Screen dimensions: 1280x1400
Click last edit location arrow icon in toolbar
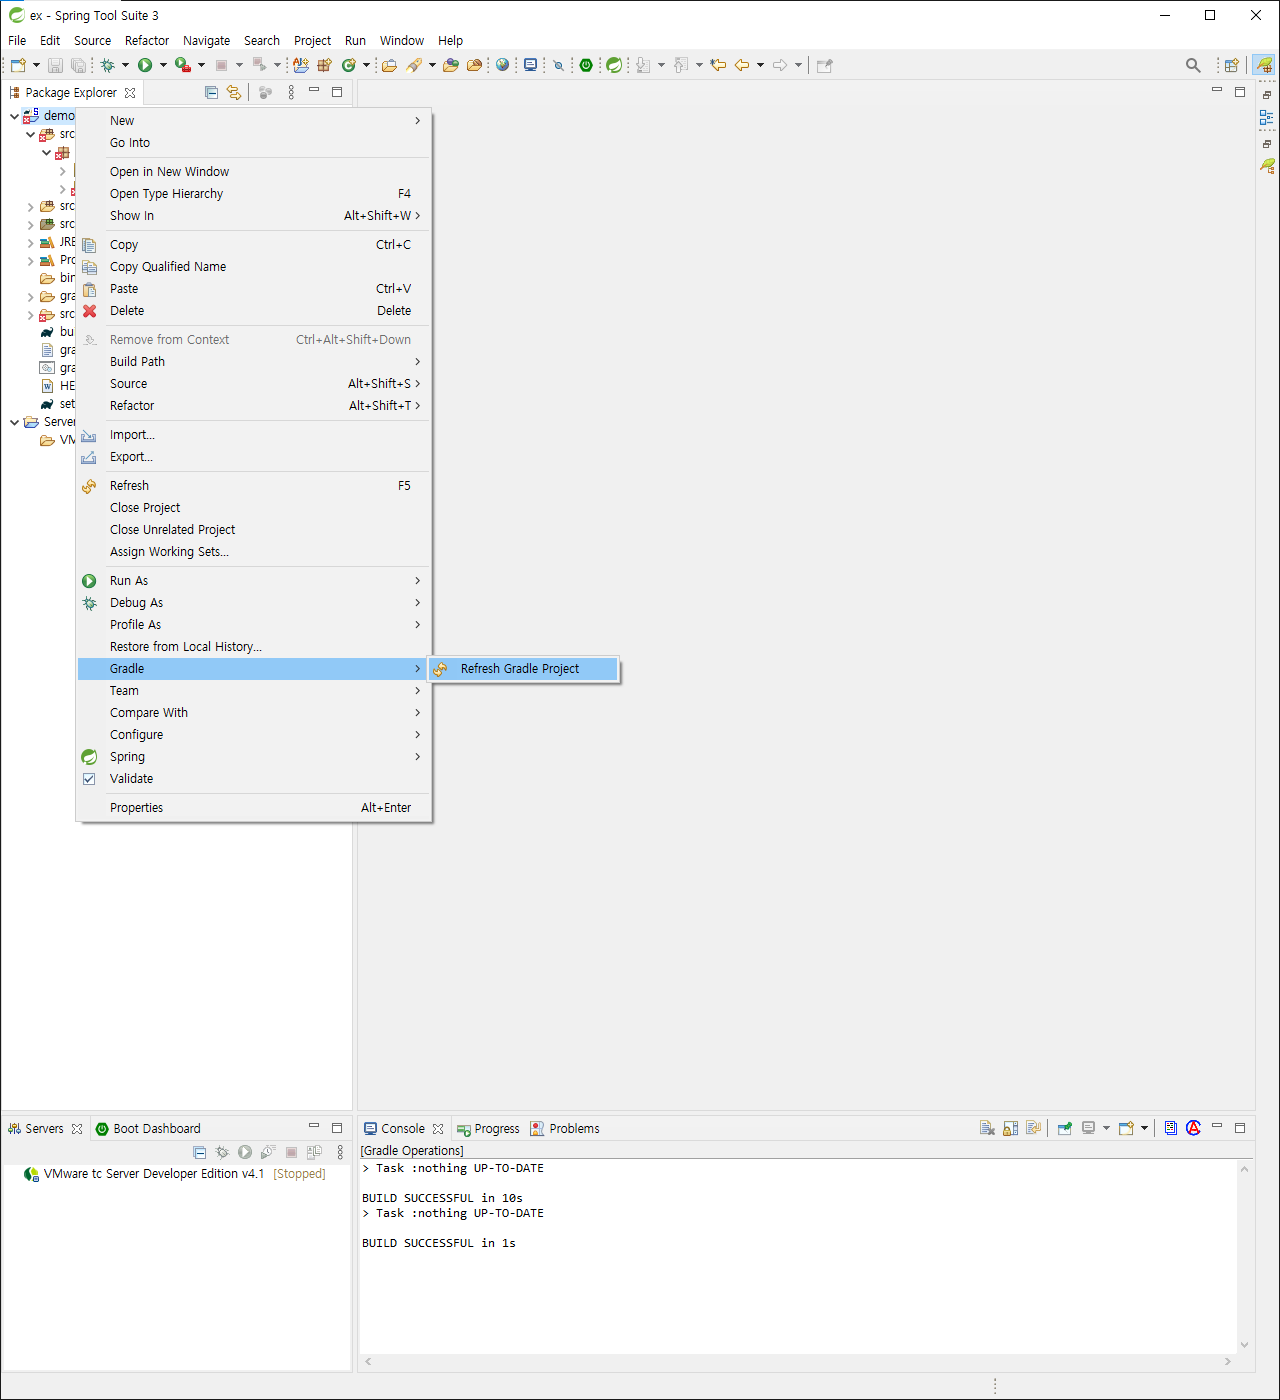718,65
